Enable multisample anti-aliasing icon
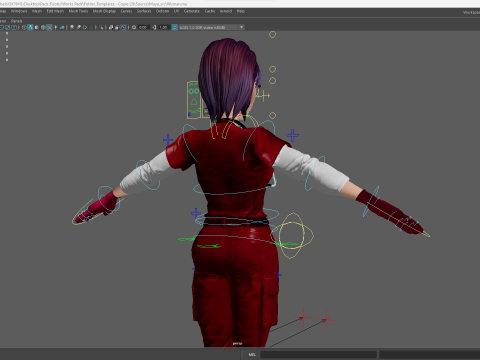480x360 pixels. tap(85, 27)
